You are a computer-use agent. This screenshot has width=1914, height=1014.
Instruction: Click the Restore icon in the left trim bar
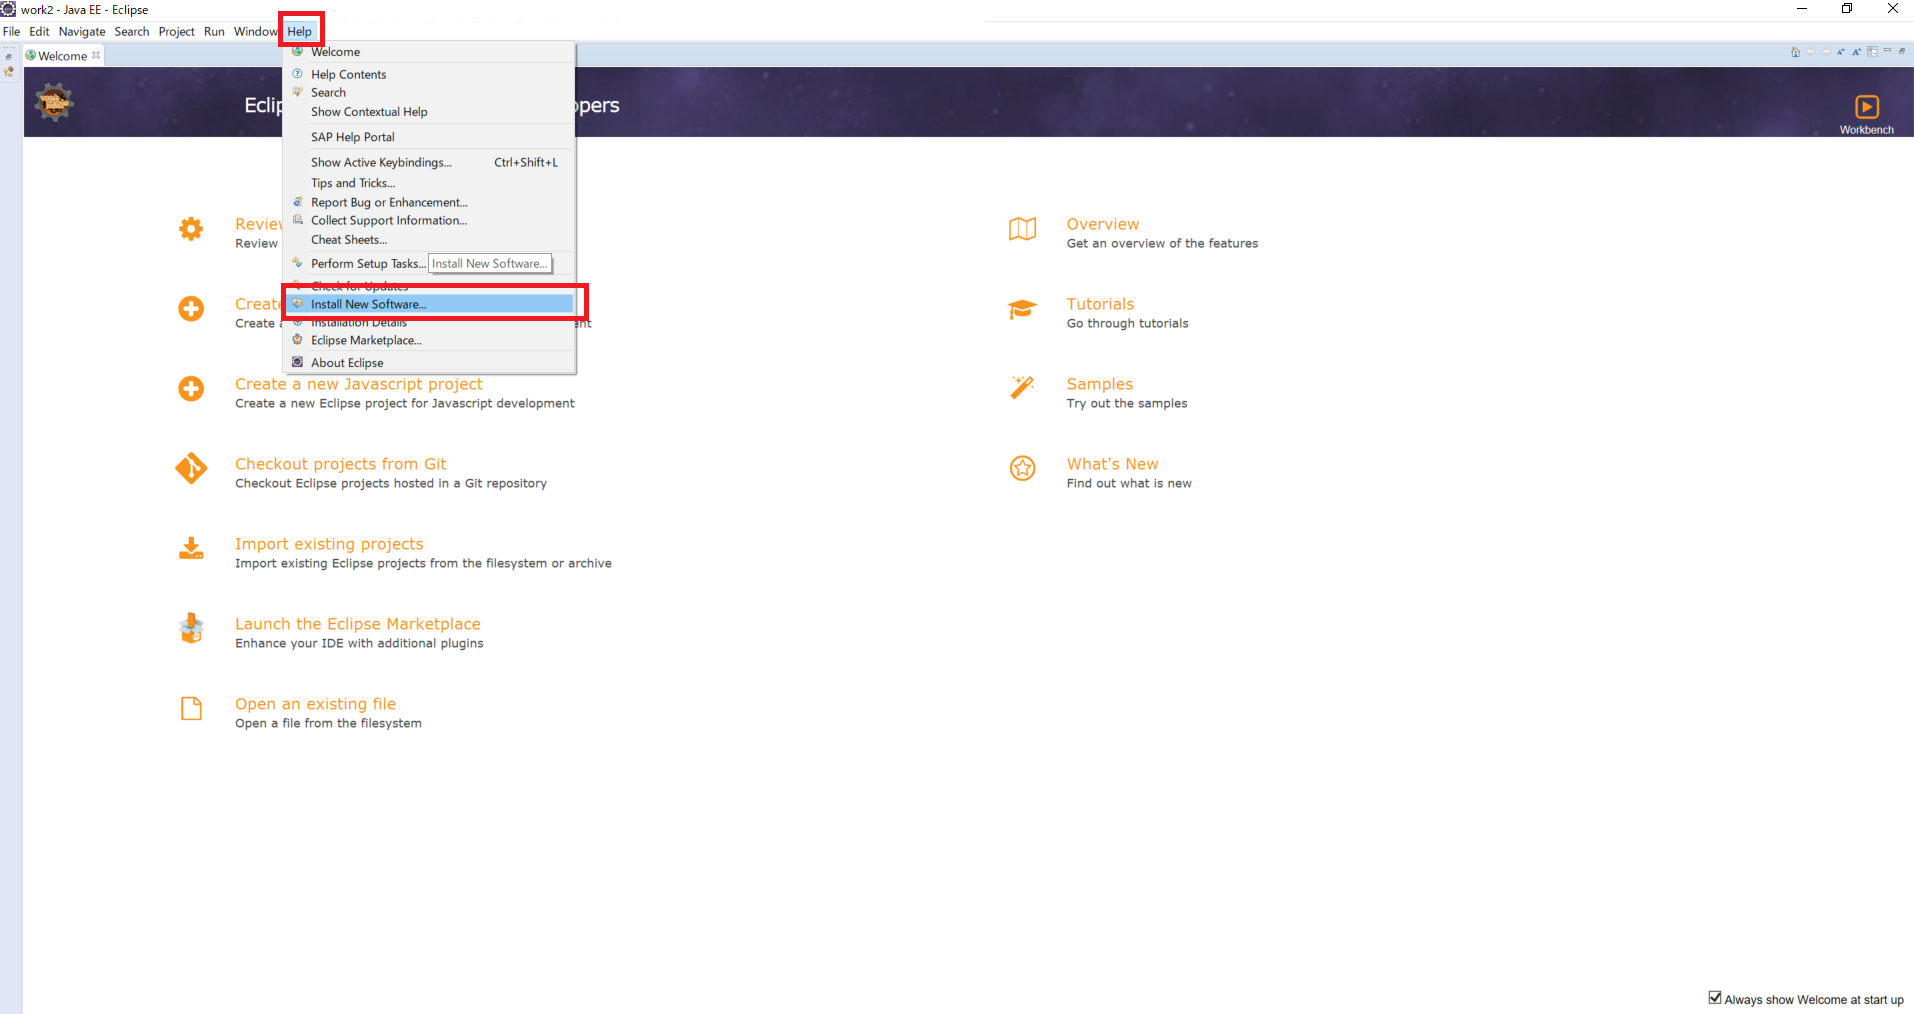point(9,57)
